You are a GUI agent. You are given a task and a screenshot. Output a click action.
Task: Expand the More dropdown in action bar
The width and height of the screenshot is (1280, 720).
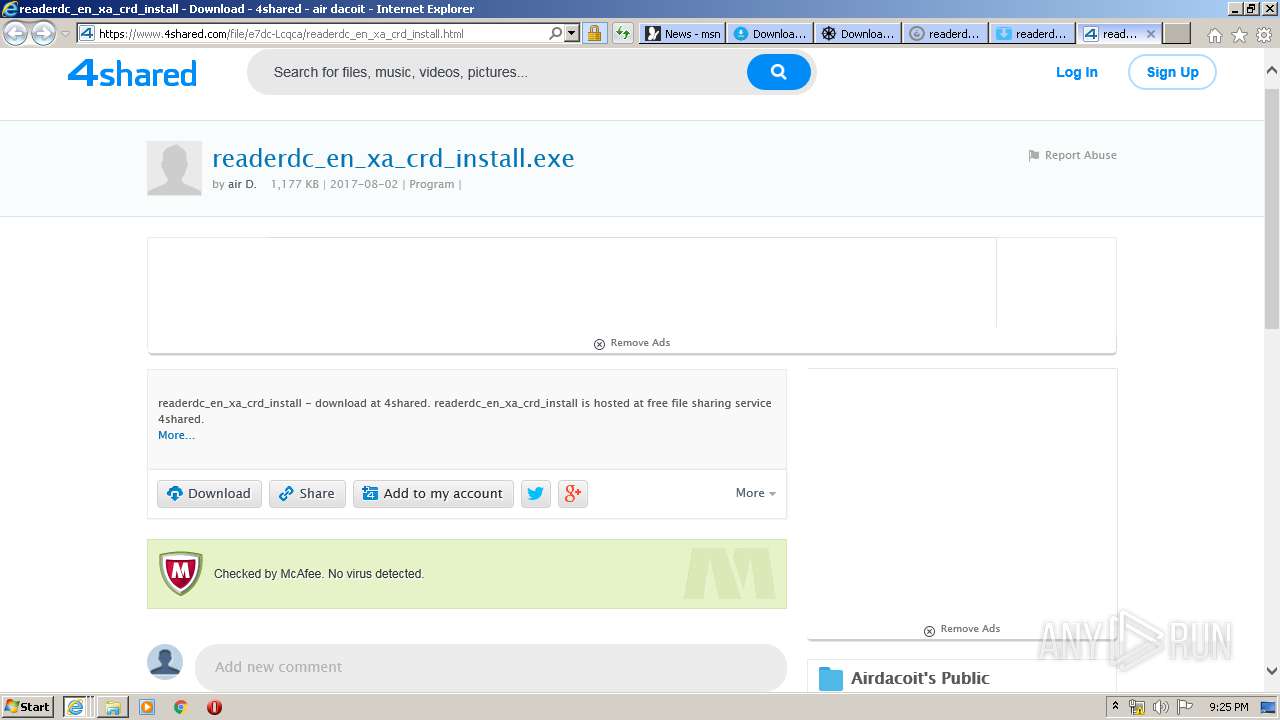coord(755,493)
